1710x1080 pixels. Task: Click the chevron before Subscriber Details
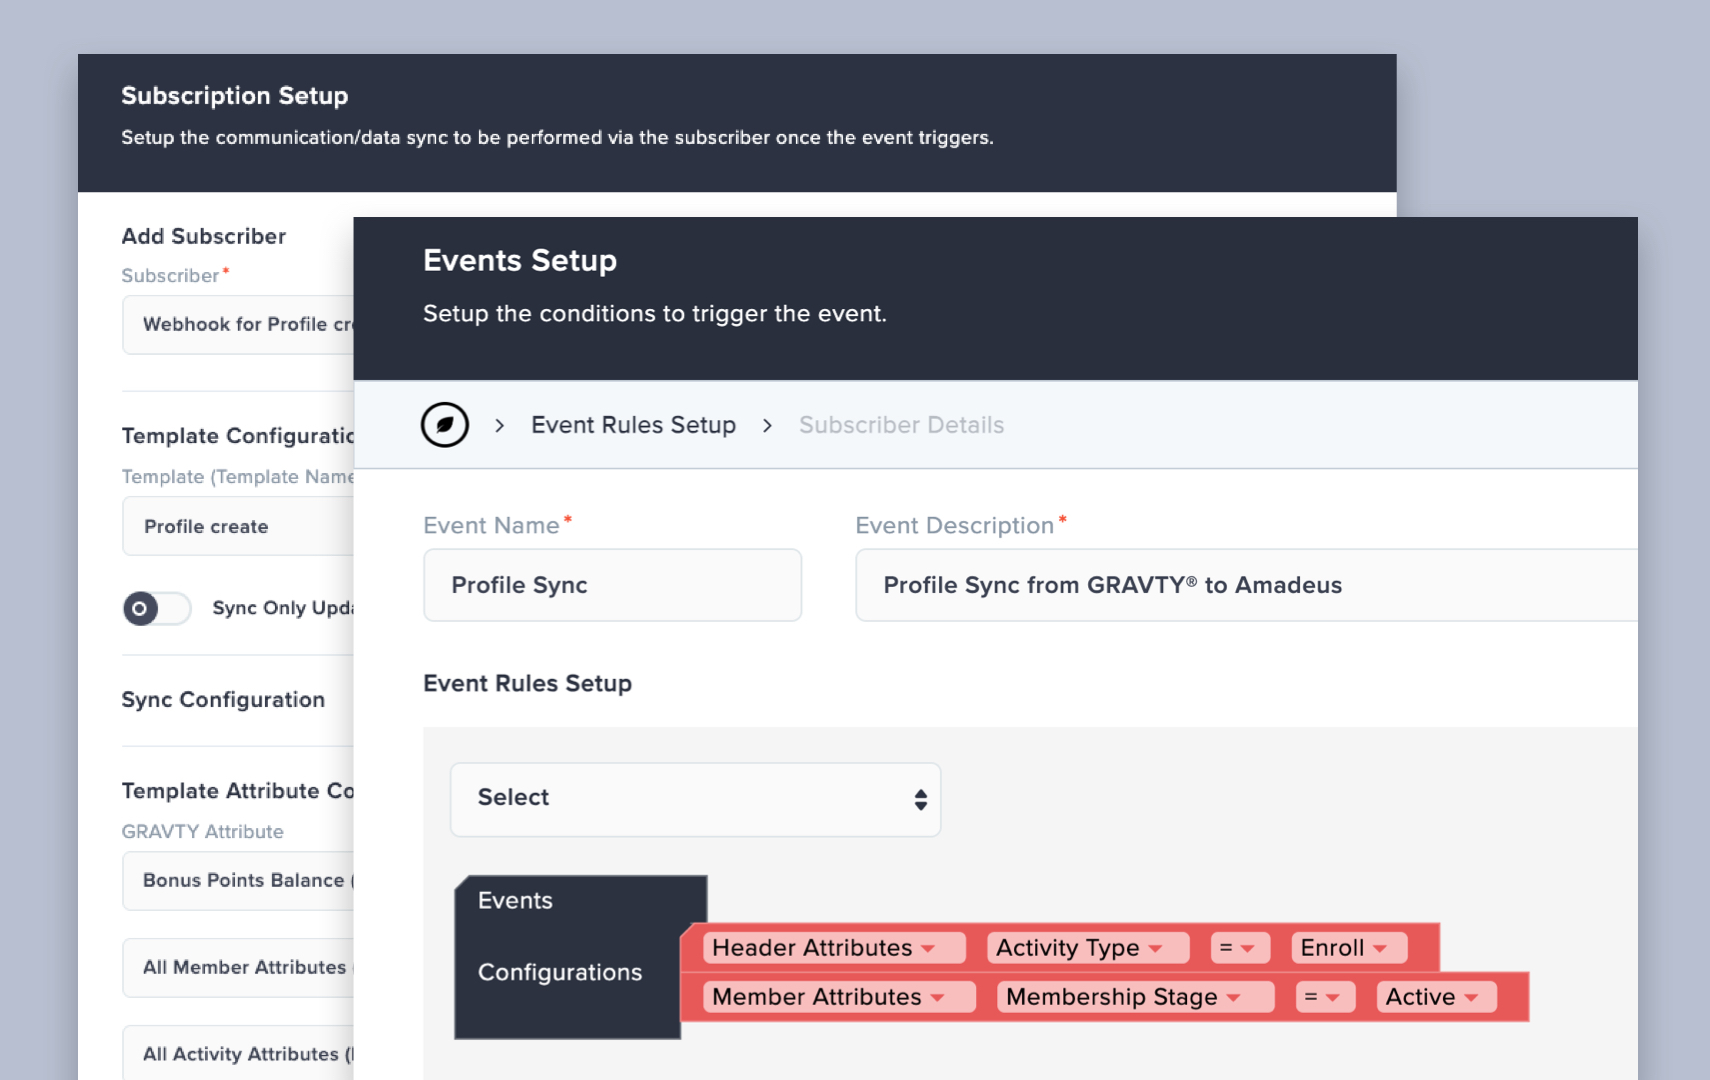(767, 426)
